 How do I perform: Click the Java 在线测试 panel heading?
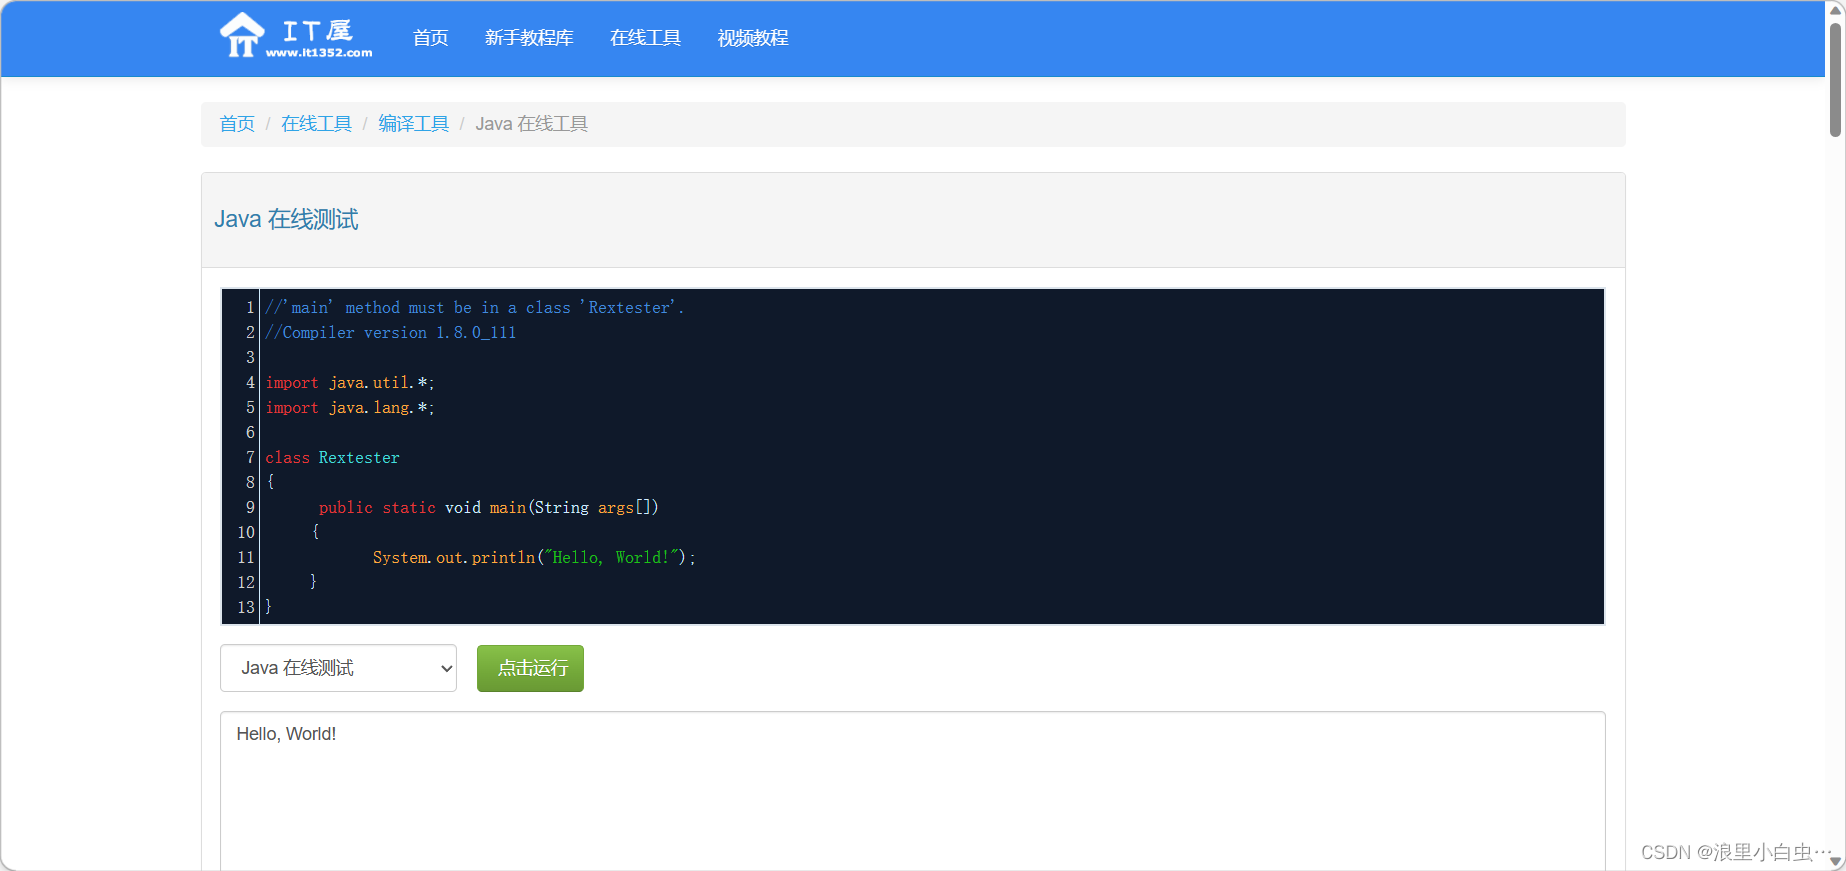[286, 219]
